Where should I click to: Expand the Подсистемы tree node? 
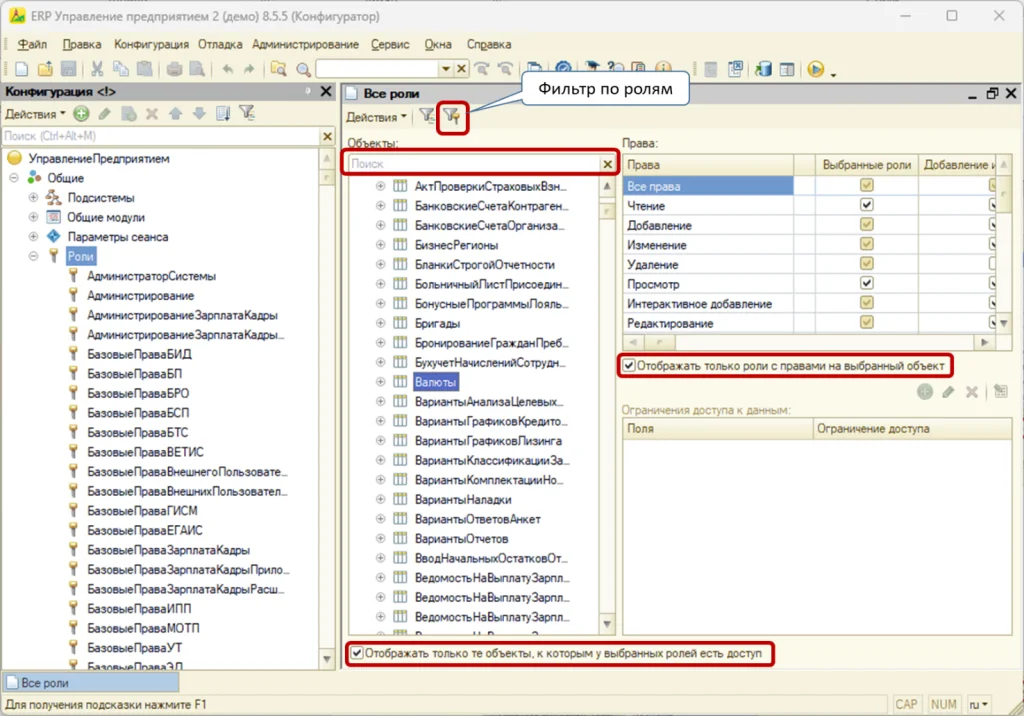pos(33,197)
